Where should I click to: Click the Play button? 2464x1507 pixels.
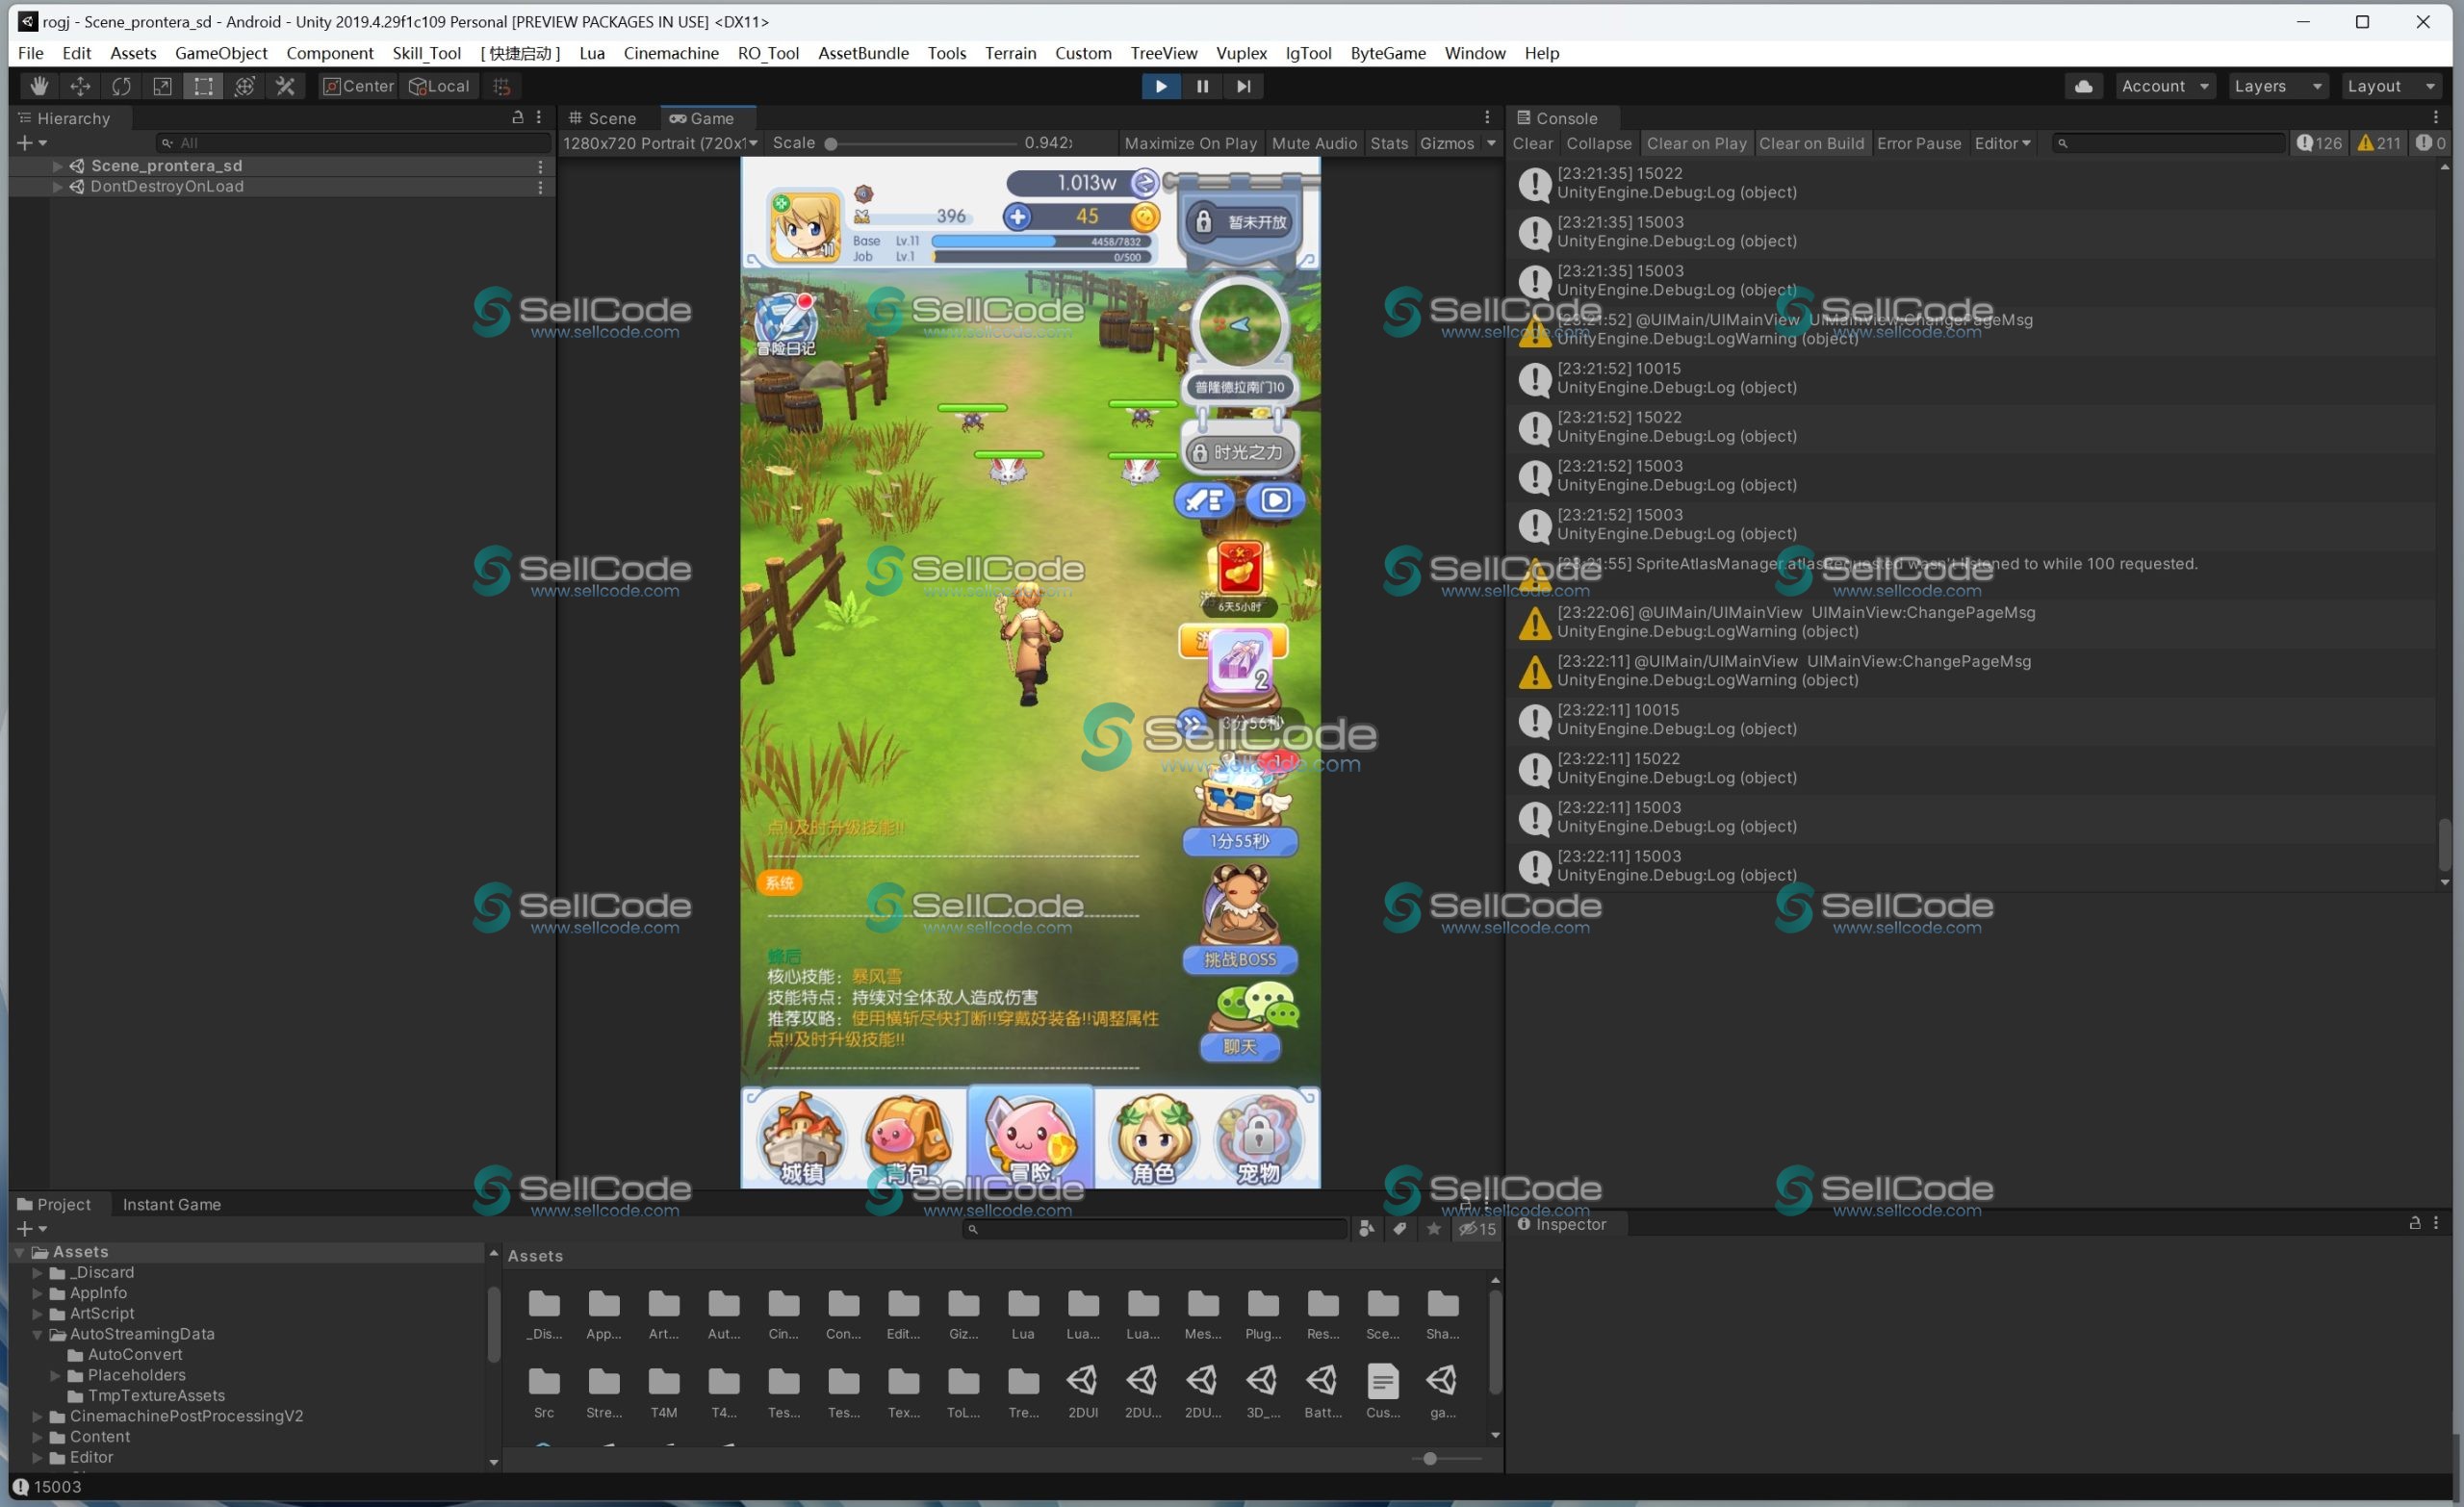1161,86
